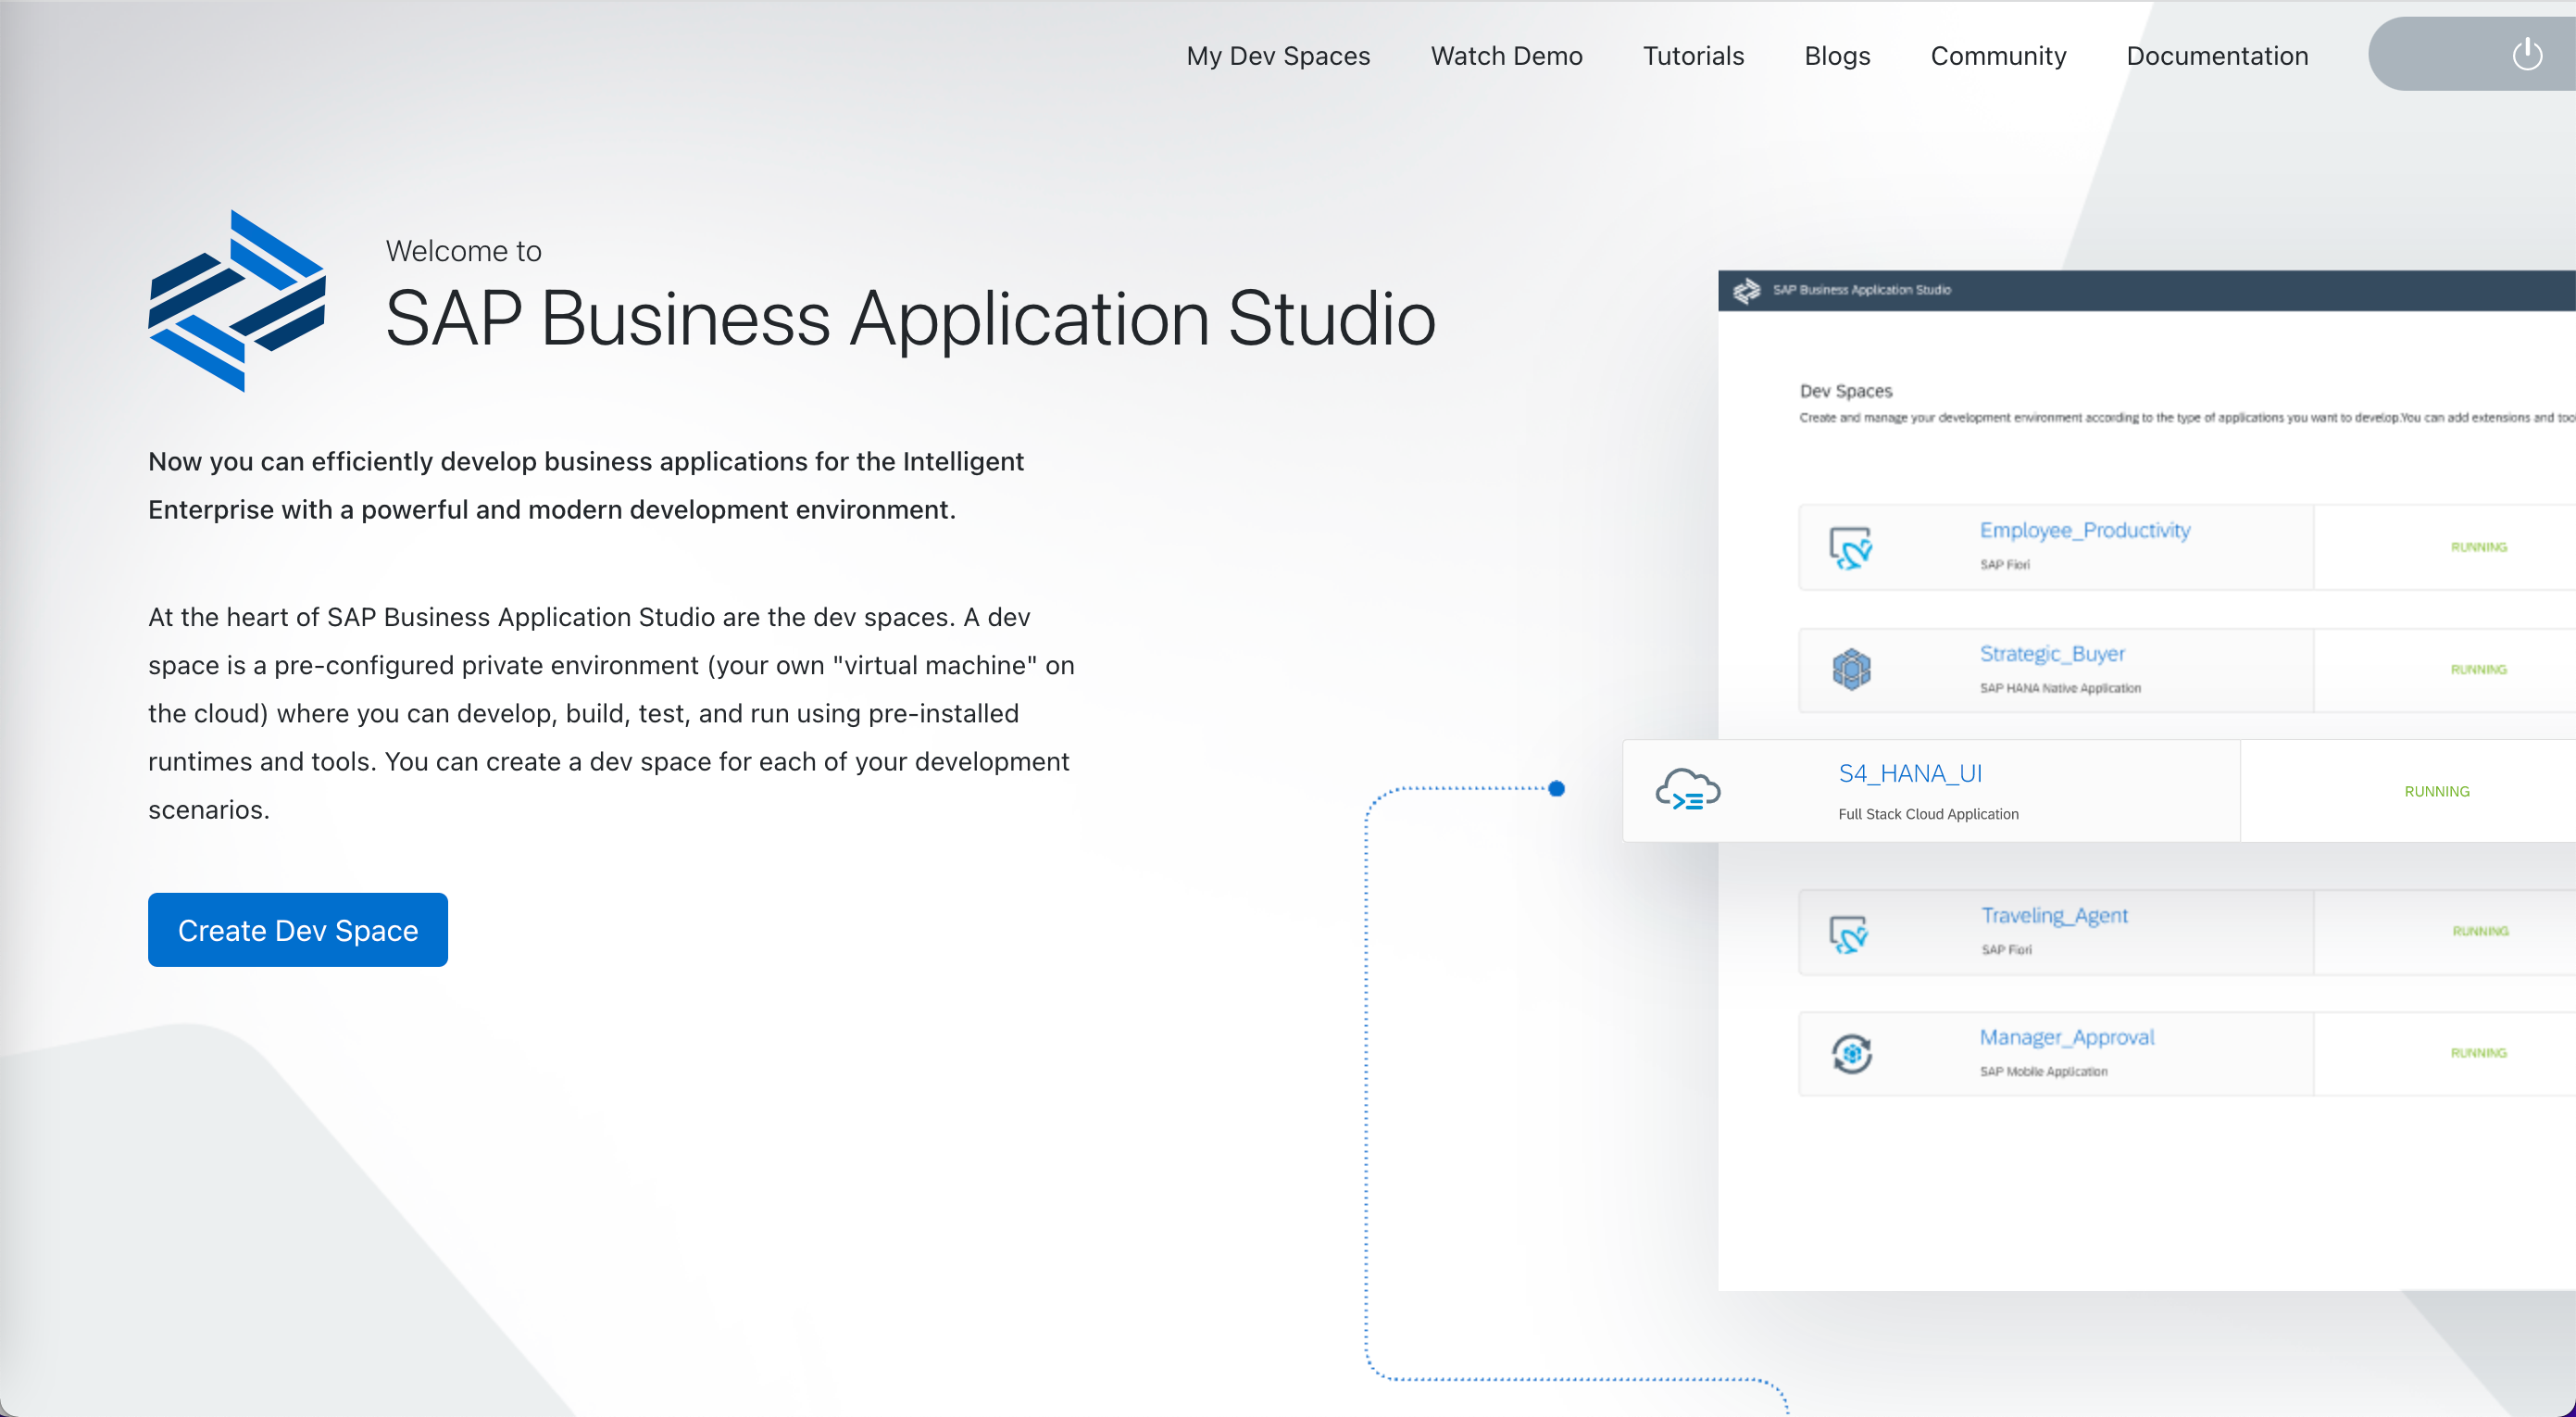Click the SAP Business Application Studio logo
Viewport: 2576px width, 1417px height.
237,300
